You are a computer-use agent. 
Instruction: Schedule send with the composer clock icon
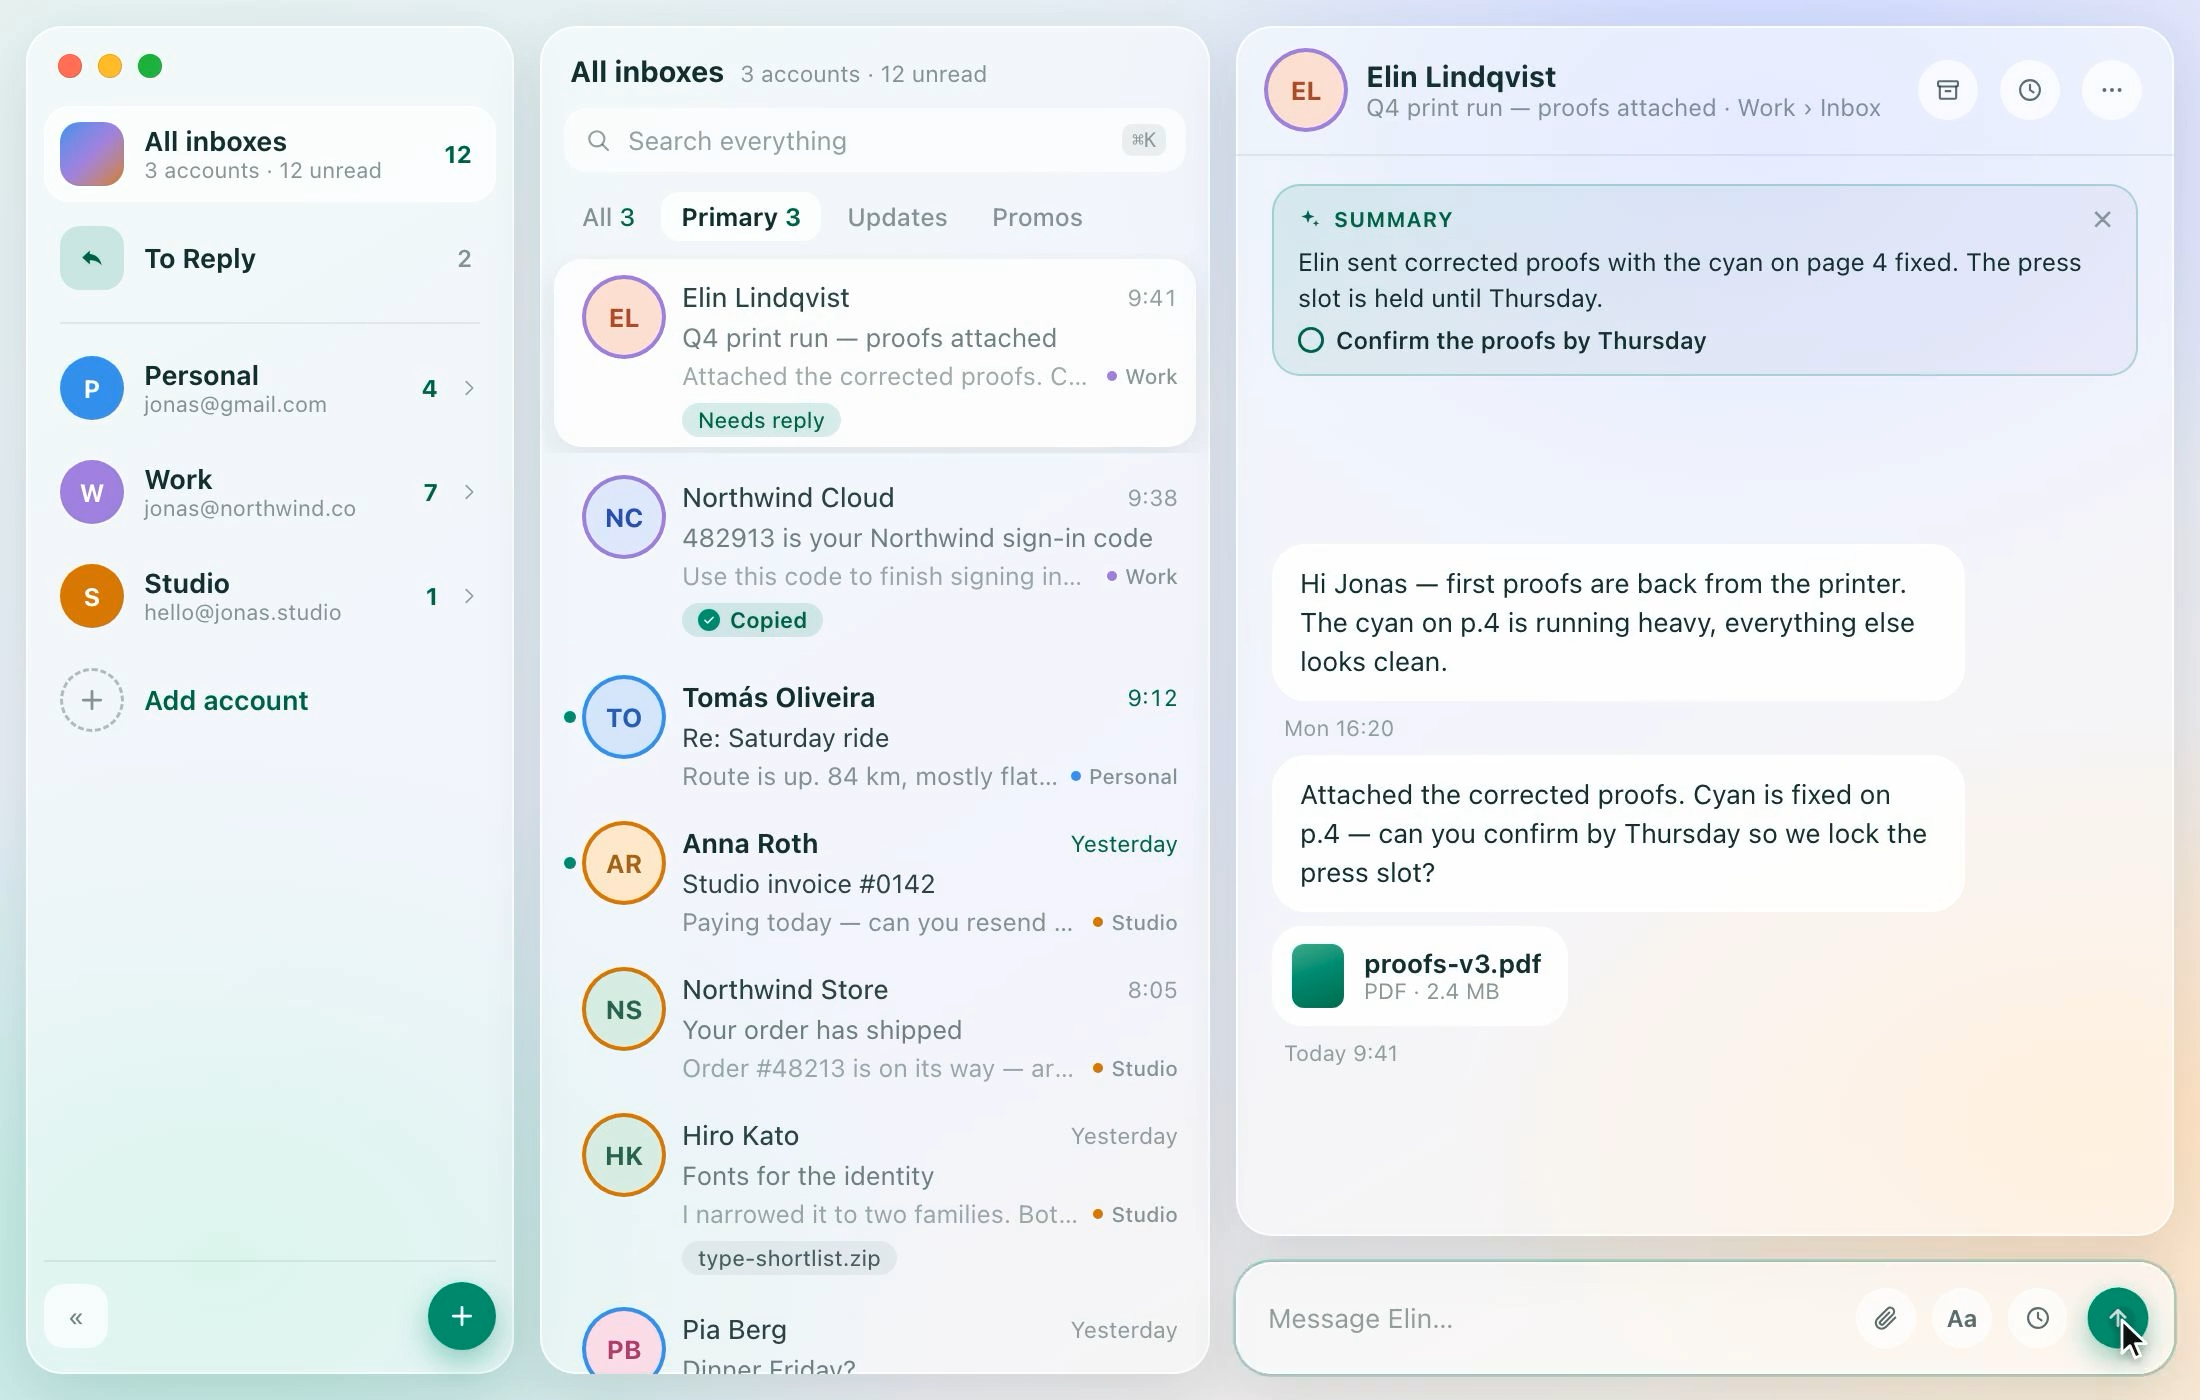pos(2037,1318)
